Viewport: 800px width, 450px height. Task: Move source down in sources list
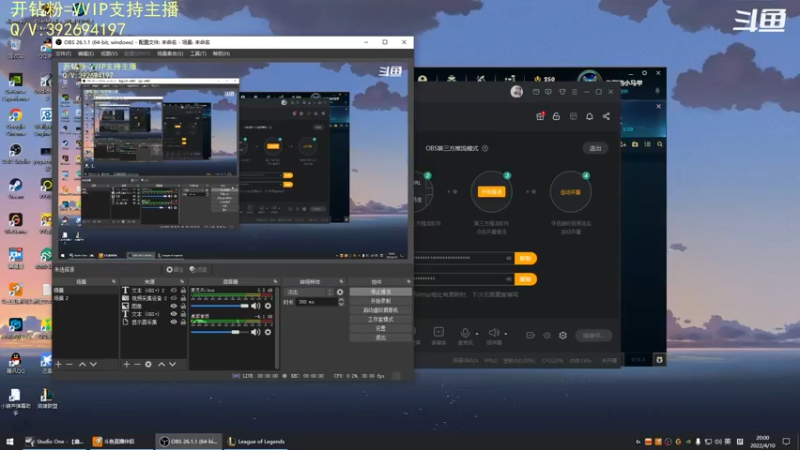coord(172,364)
